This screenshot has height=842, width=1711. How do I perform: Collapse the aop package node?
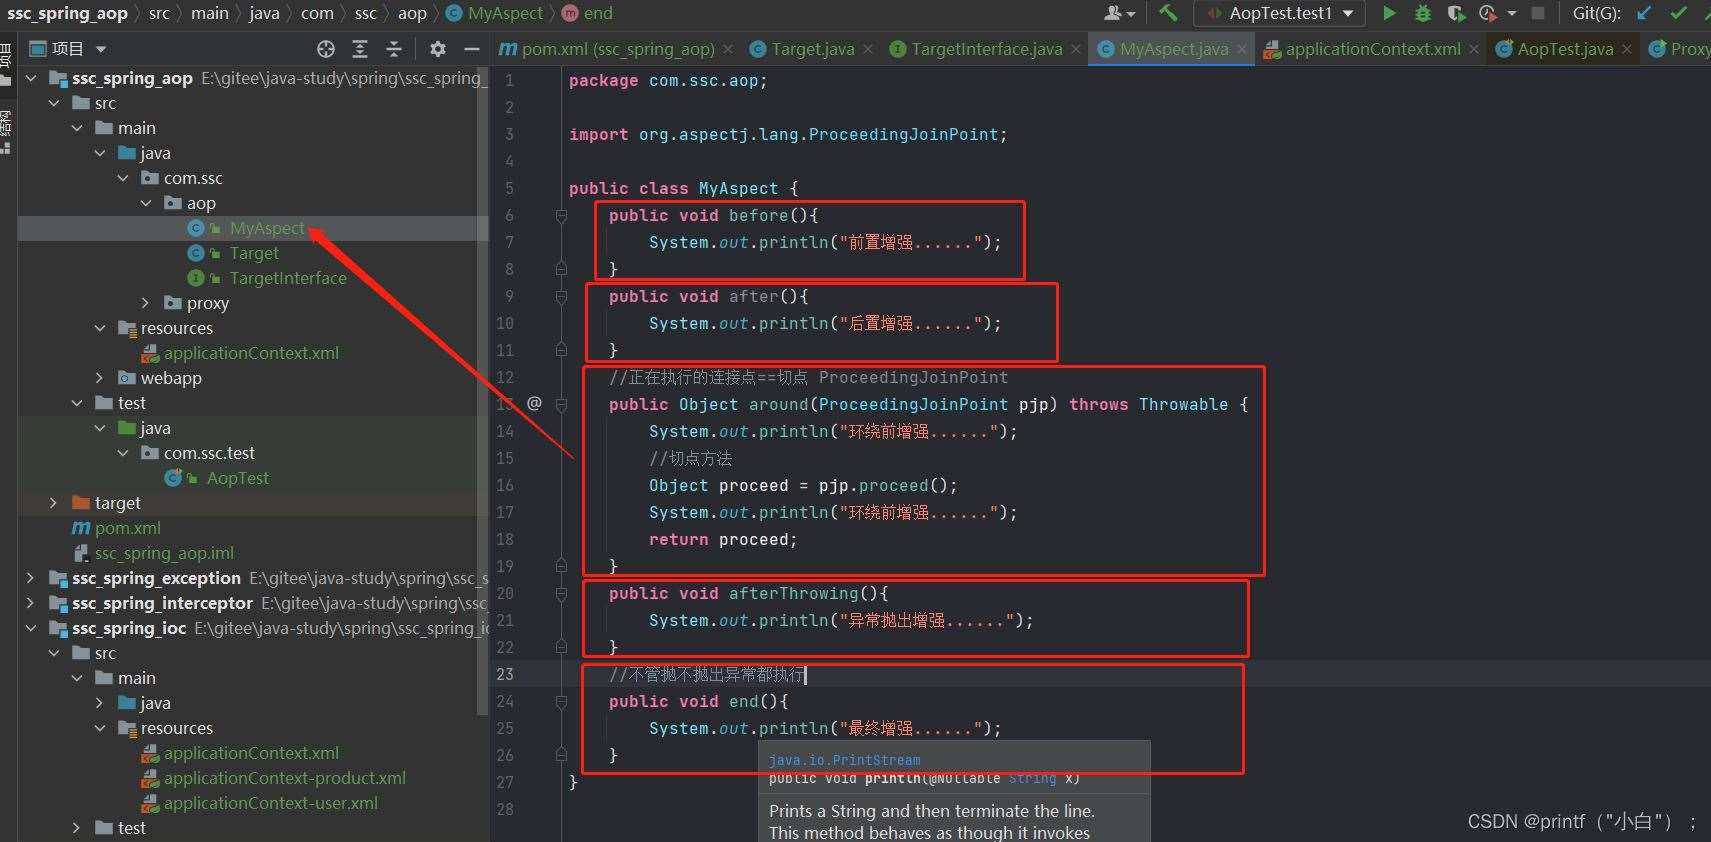point(146,203)
